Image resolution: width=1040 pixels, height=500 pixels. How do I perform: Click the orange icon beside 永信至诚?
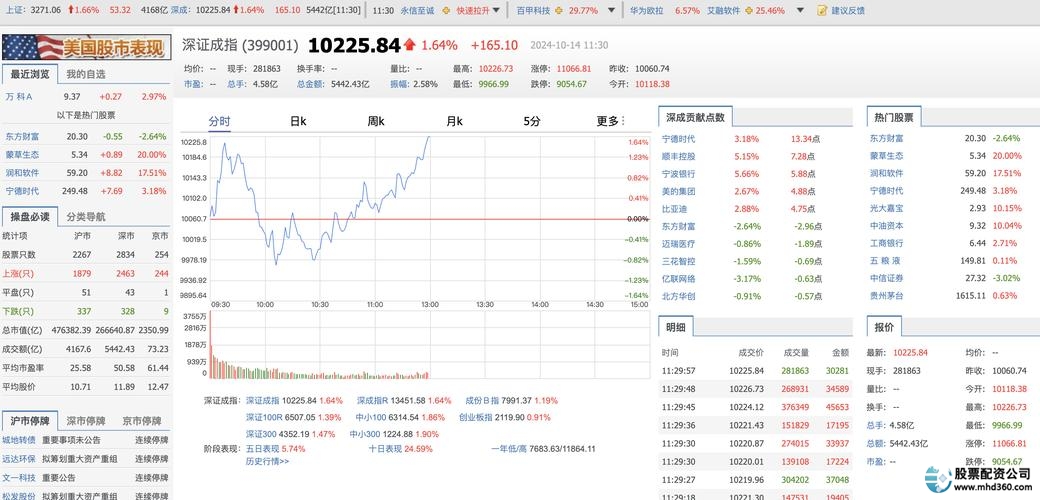click(x=444, y=11)
